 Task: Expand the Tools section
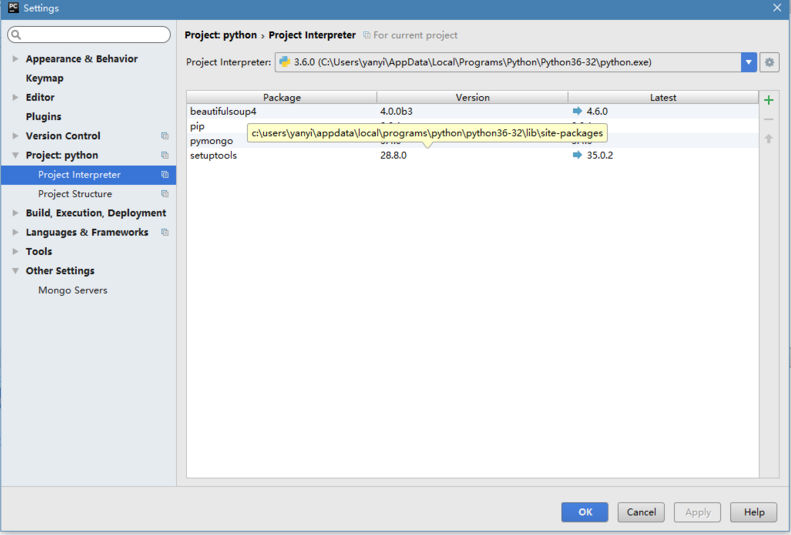(x=15, y=251)
